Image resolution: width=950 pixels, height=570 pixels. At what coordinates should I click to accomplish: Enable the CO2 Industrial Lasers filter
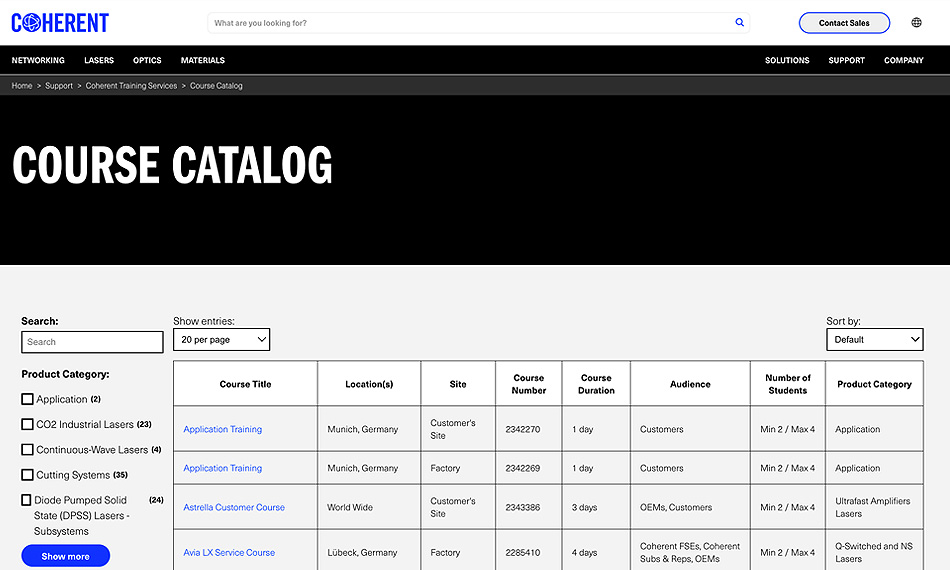point(28,424)
